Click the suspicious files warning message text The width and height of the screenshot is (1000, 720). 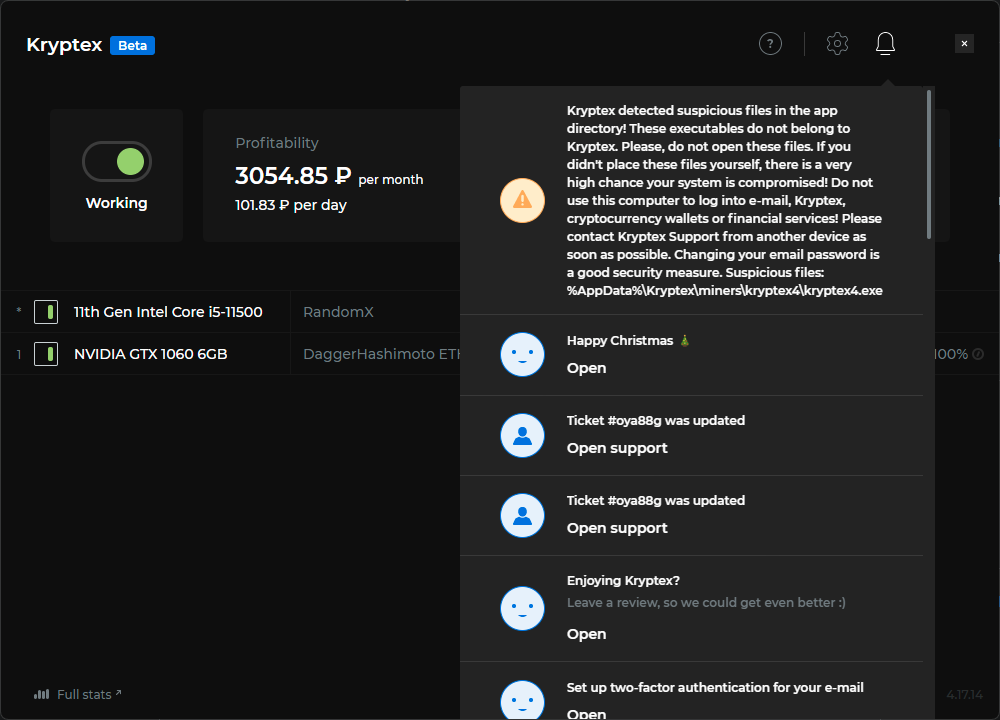pyautogui.click(x=724, y=200)
